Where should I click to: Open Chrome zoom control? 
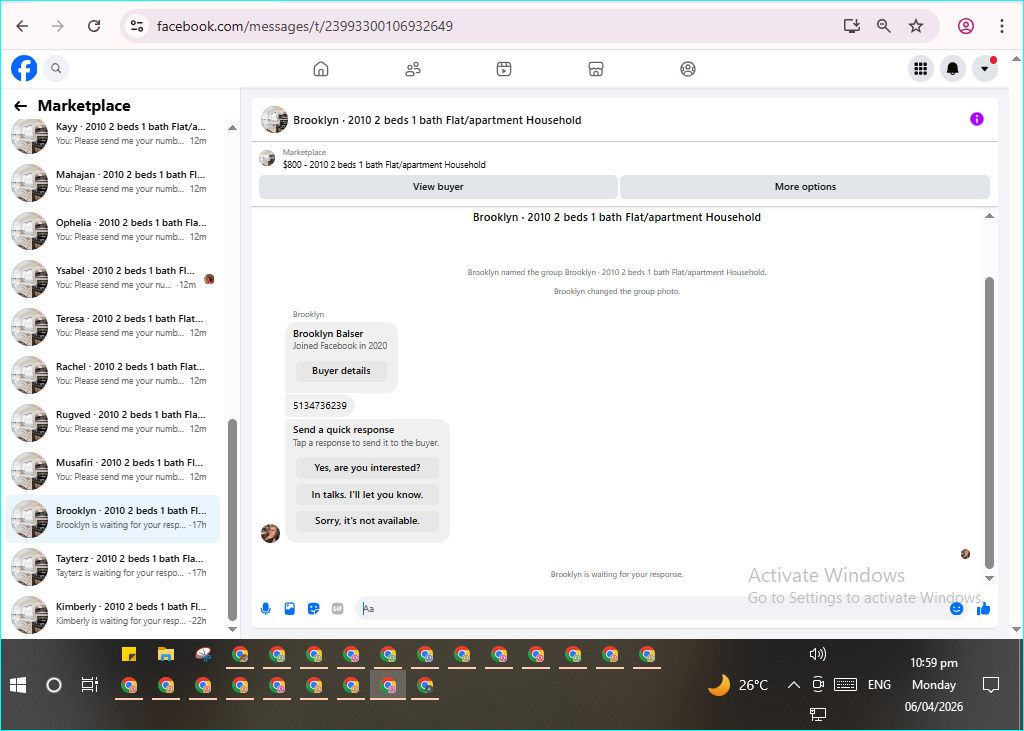pos(884,26)
